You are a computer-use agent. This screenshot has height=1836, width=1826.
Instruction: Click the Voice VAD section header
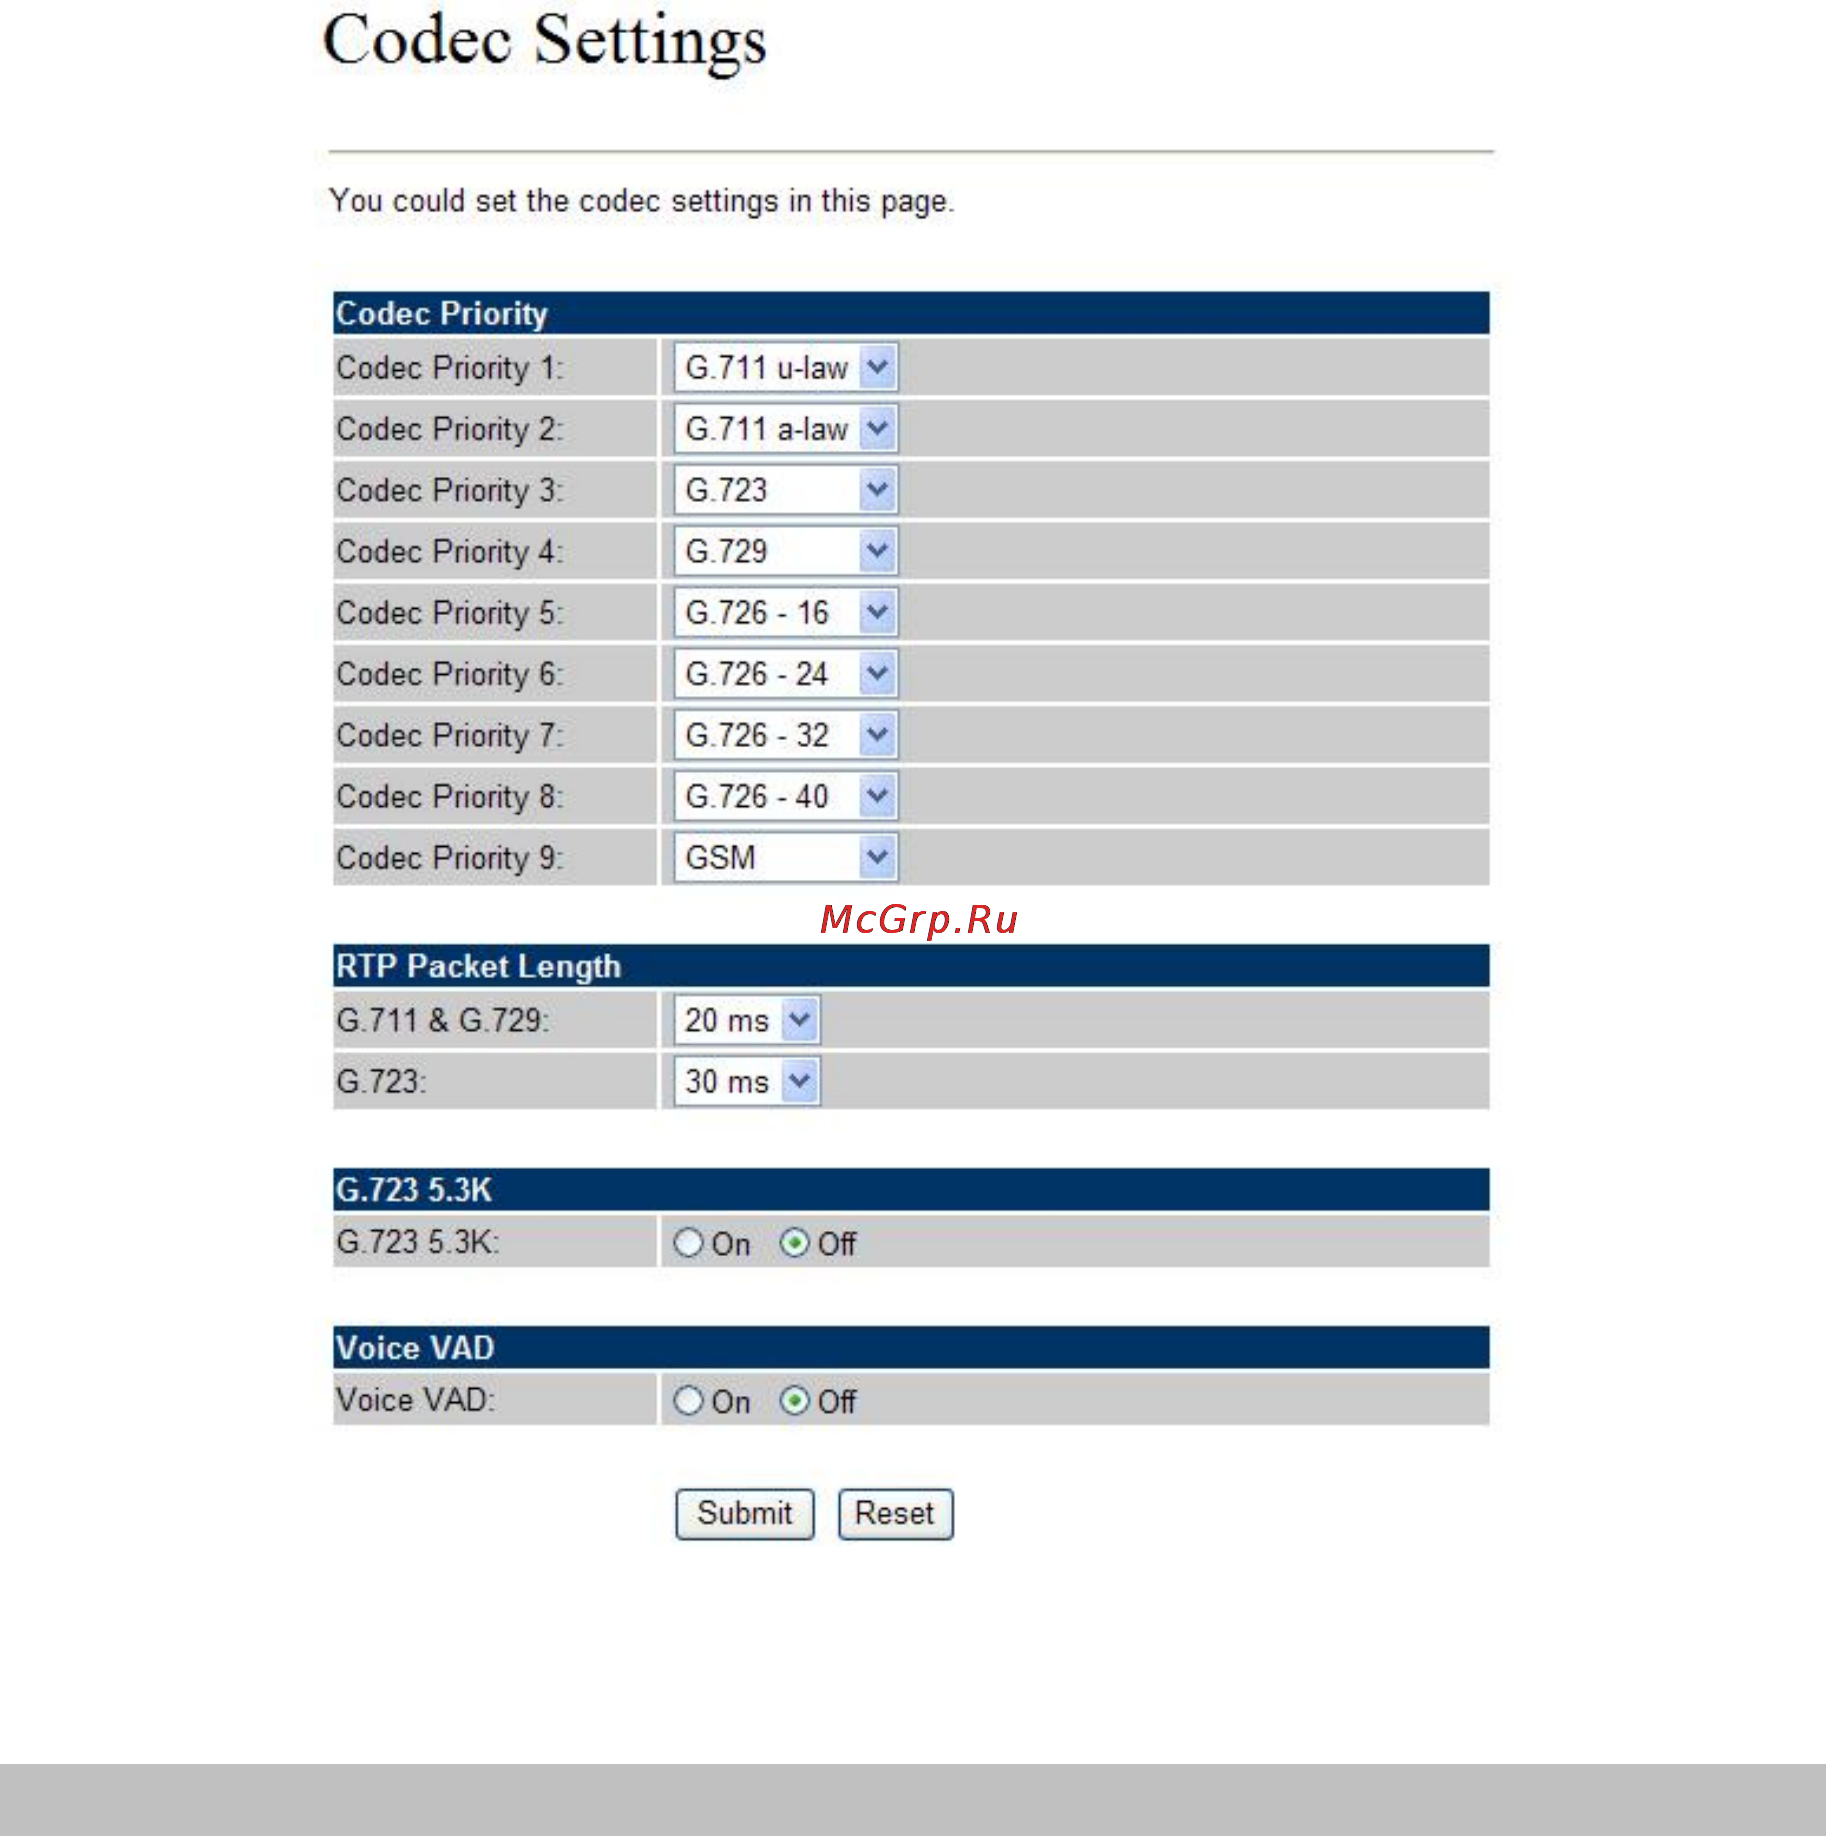pos(911,1348)
